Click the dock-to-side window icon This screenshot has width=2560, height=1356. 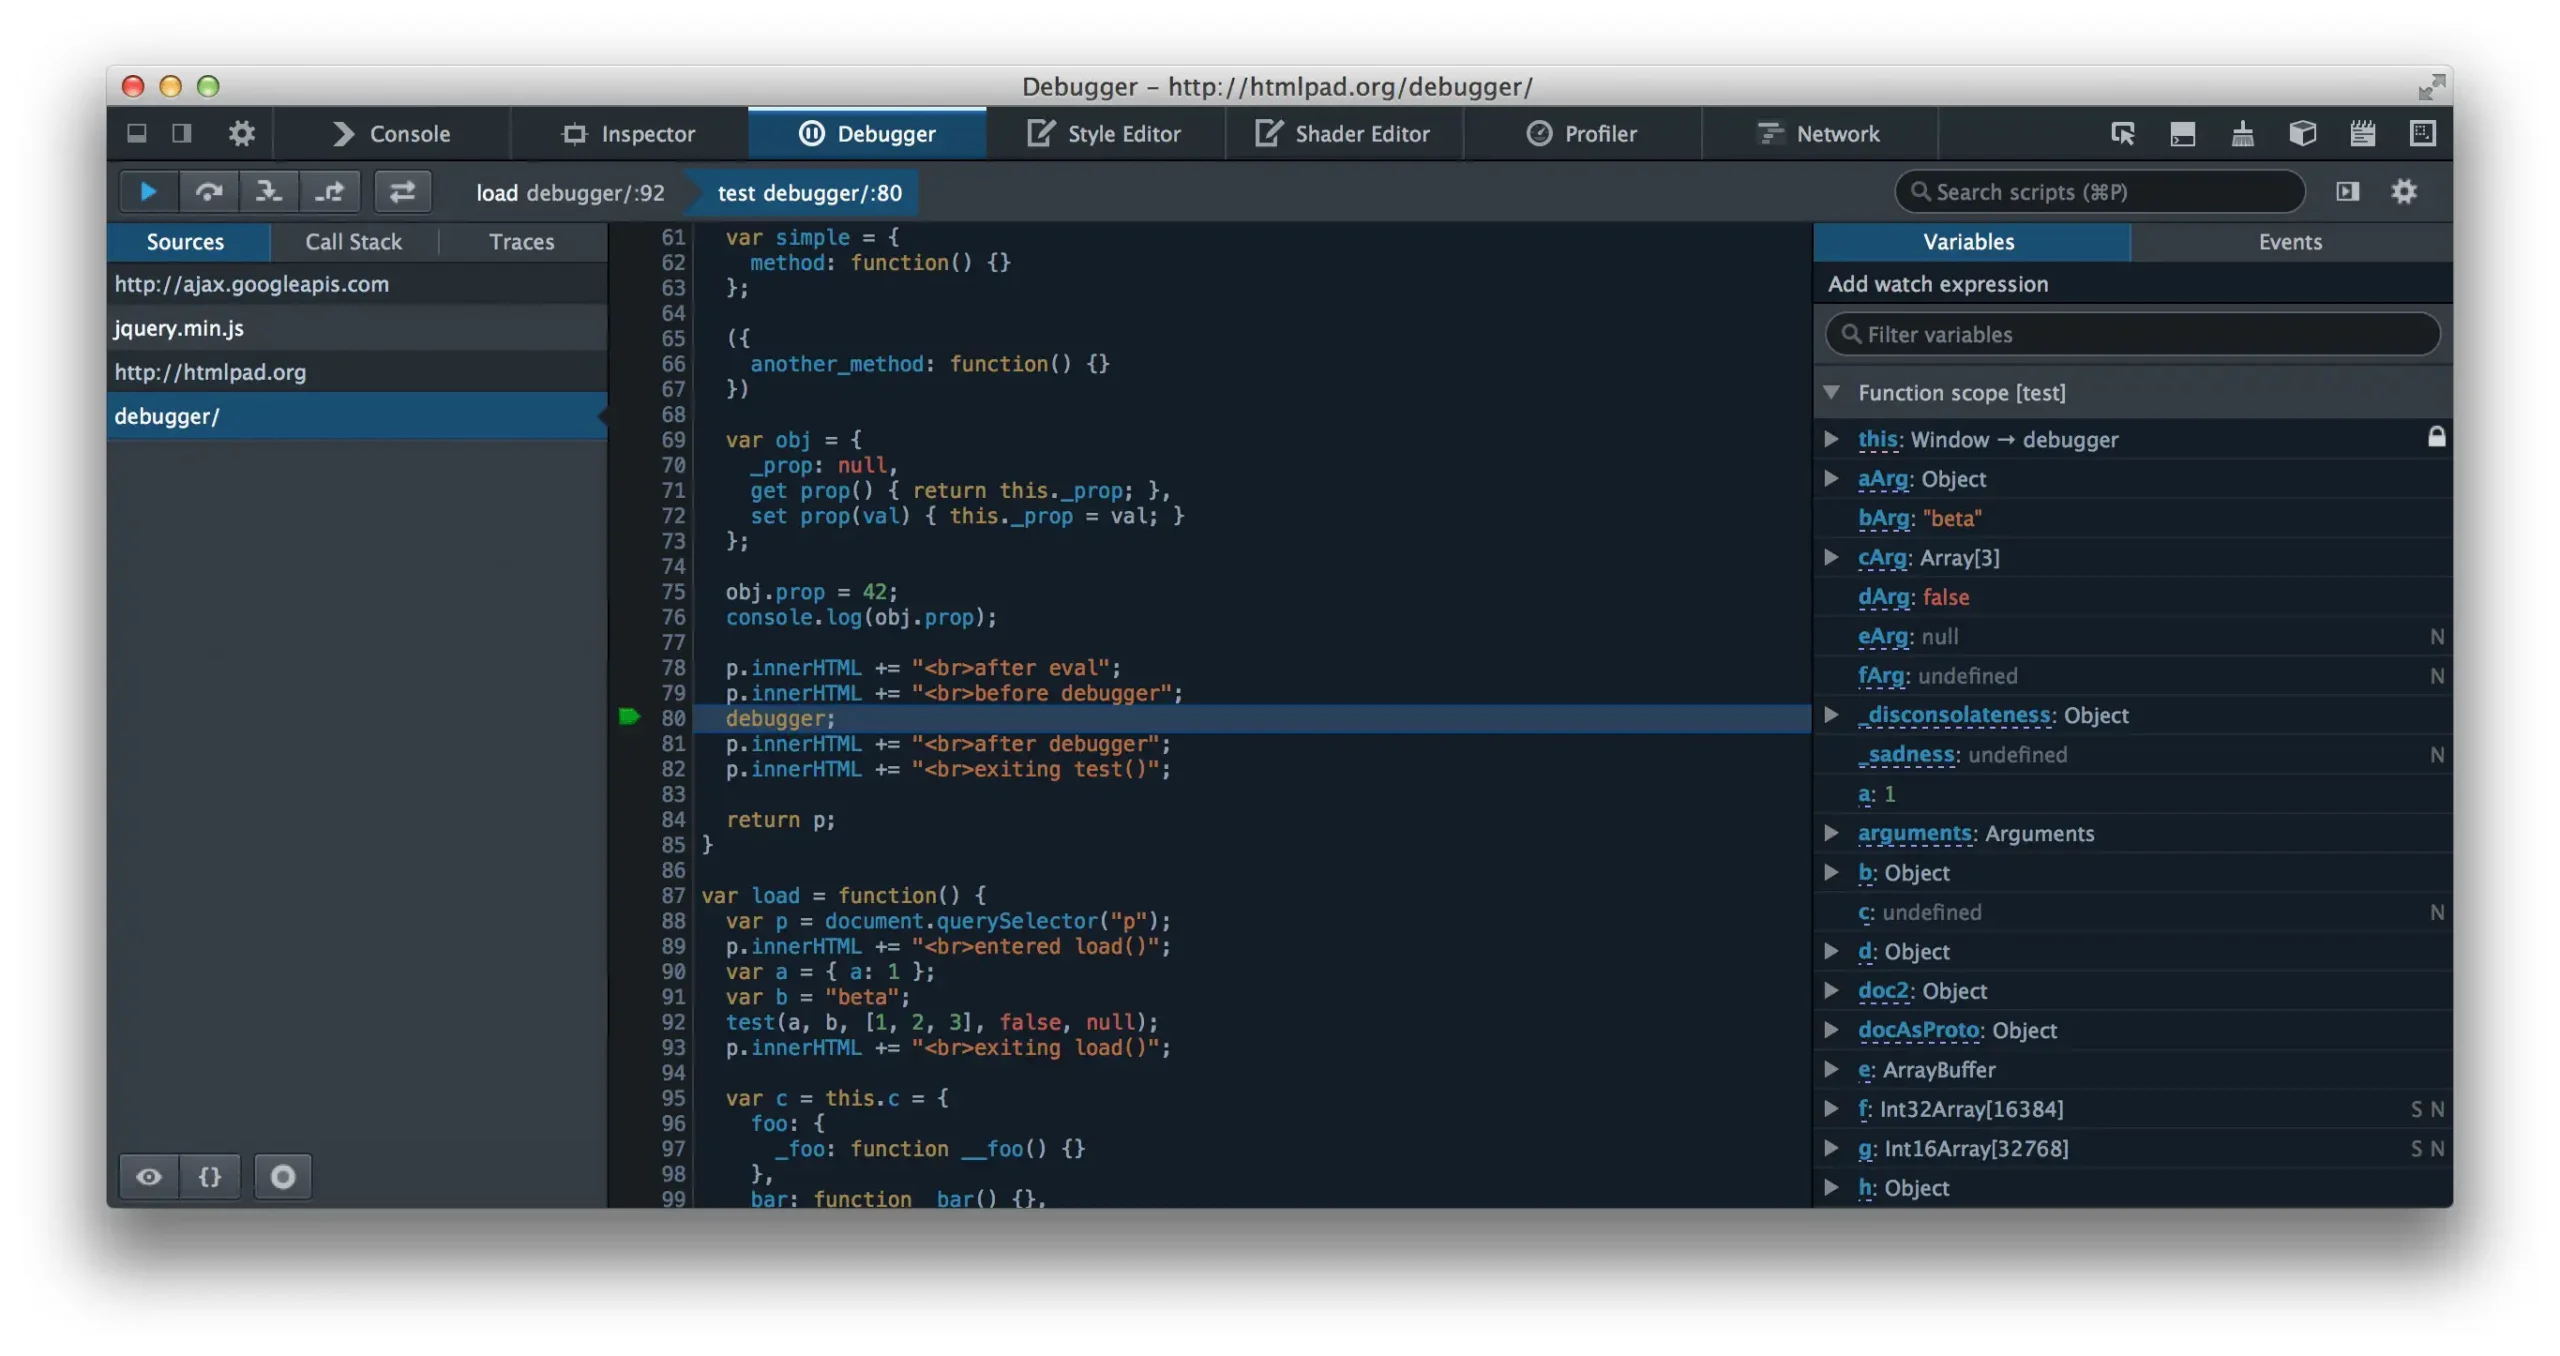click(x=181, y=133)
